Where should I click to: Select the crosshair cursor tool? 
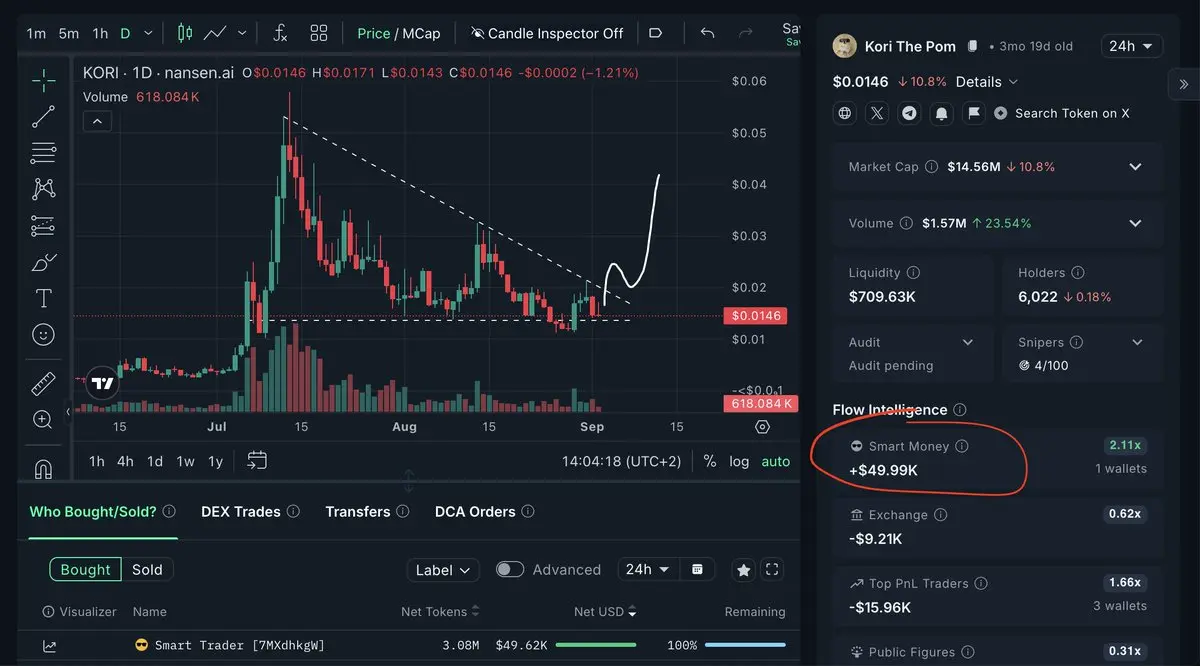[x=43, y=80]
